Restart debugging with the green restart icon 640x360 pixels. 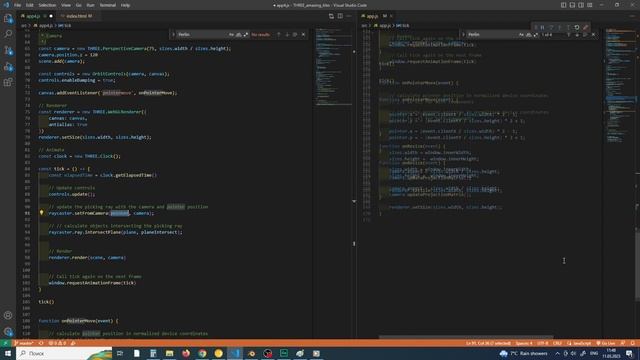pyautogui.click(x=577, y=27)
